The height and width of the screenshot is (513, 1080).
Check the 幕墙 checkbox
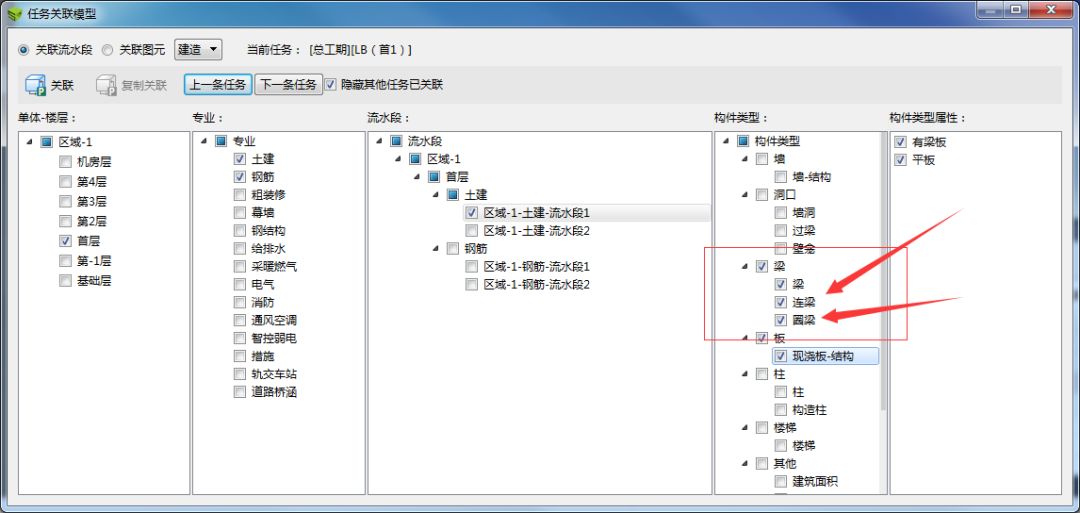[239, 213]
